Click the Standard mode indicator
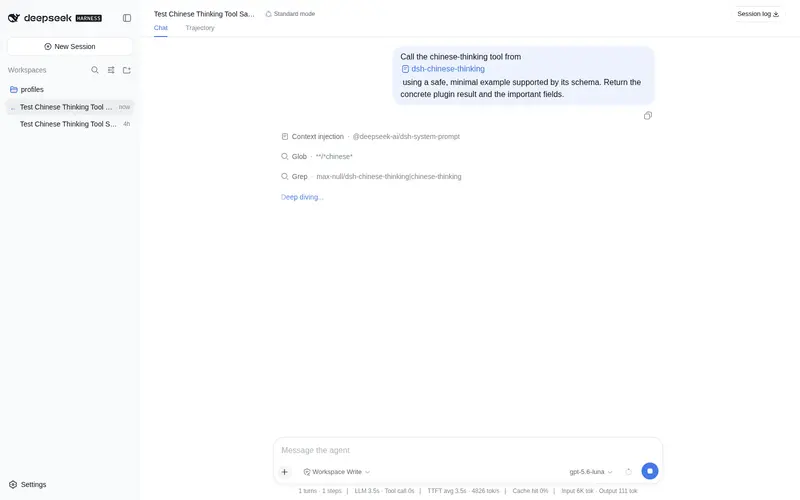This screenshot has width=800, height=500. (x=290, y=14)
